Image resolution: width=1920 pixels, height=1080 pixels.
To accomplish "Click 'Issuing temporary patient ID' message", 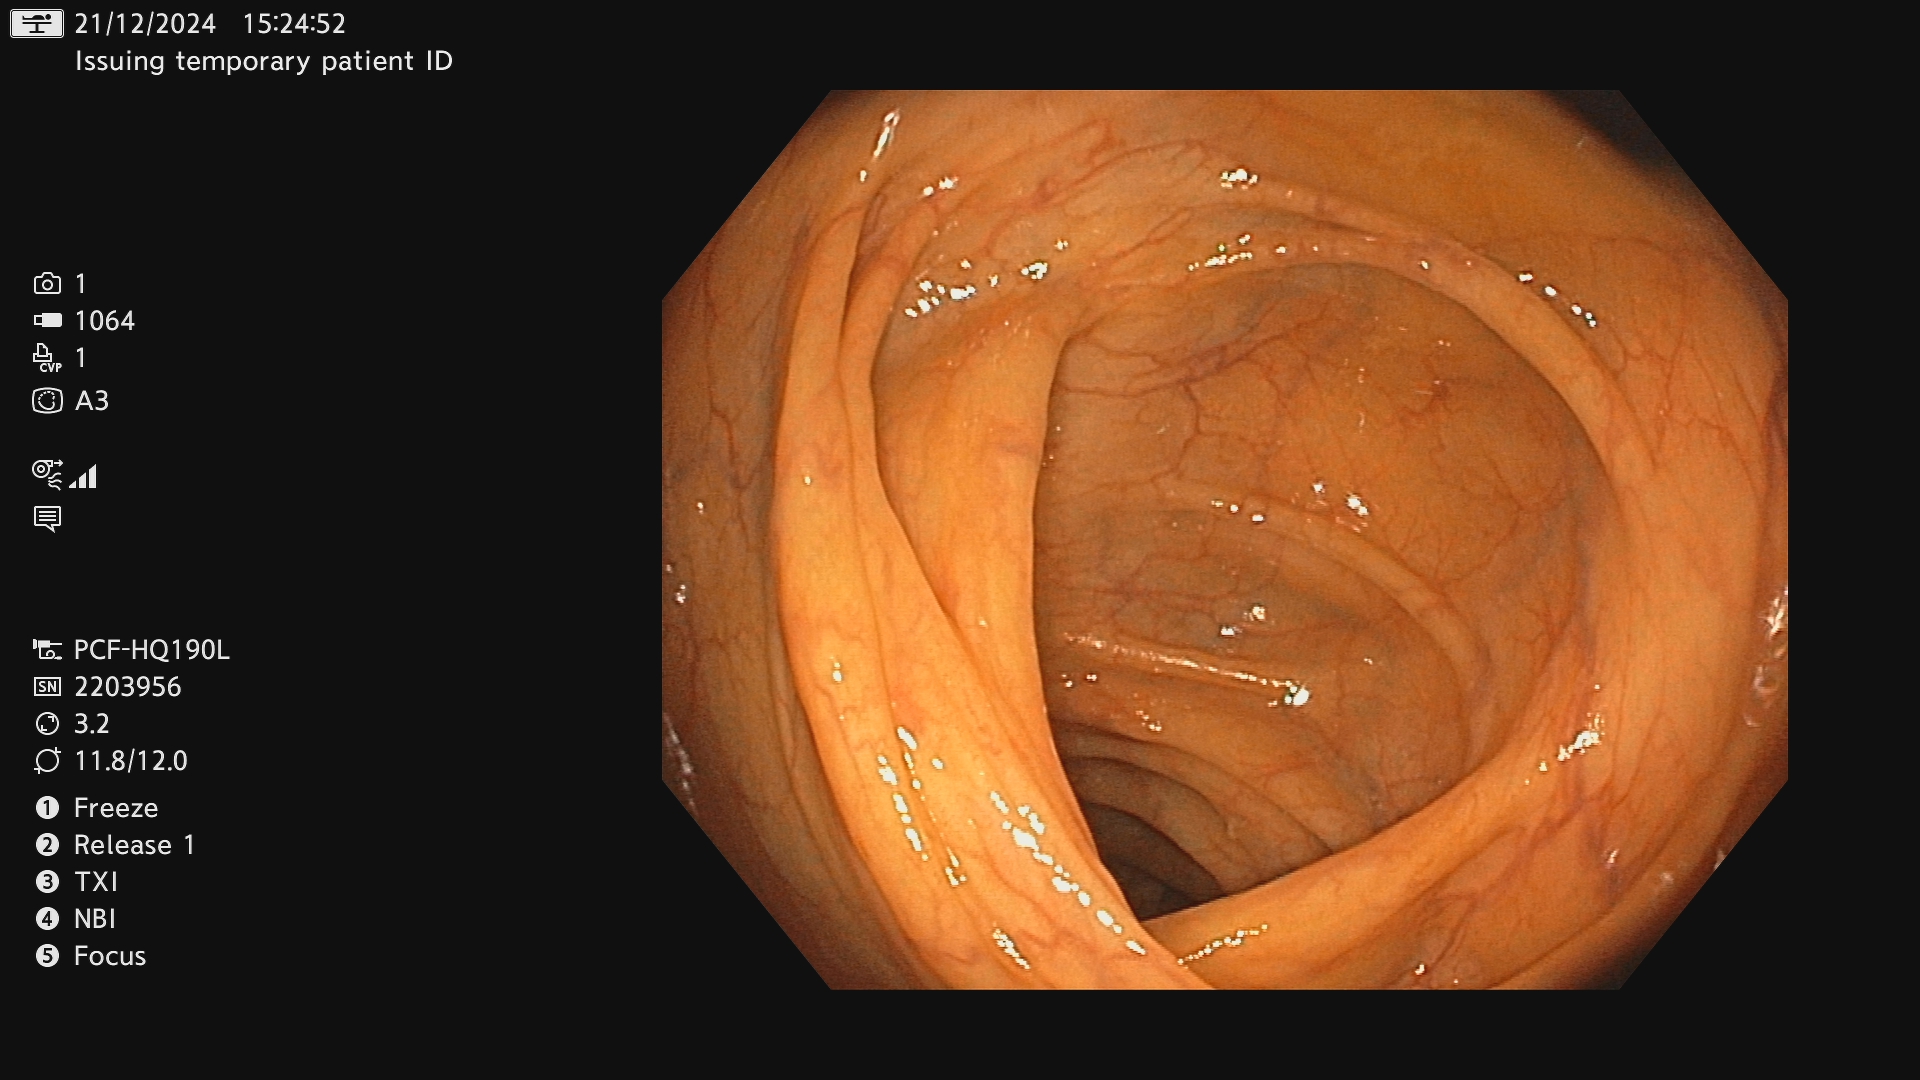I will click(x=264, y=61).
